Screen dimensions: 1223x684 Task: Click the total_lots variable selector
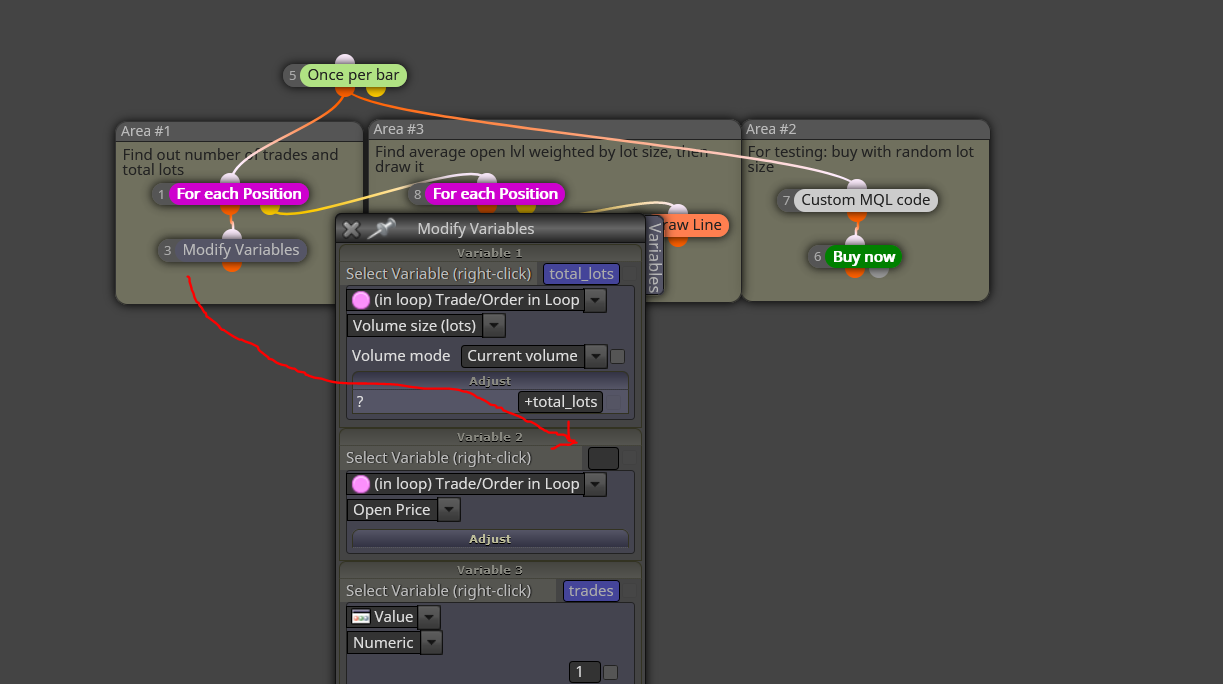[x=581, y=273]
